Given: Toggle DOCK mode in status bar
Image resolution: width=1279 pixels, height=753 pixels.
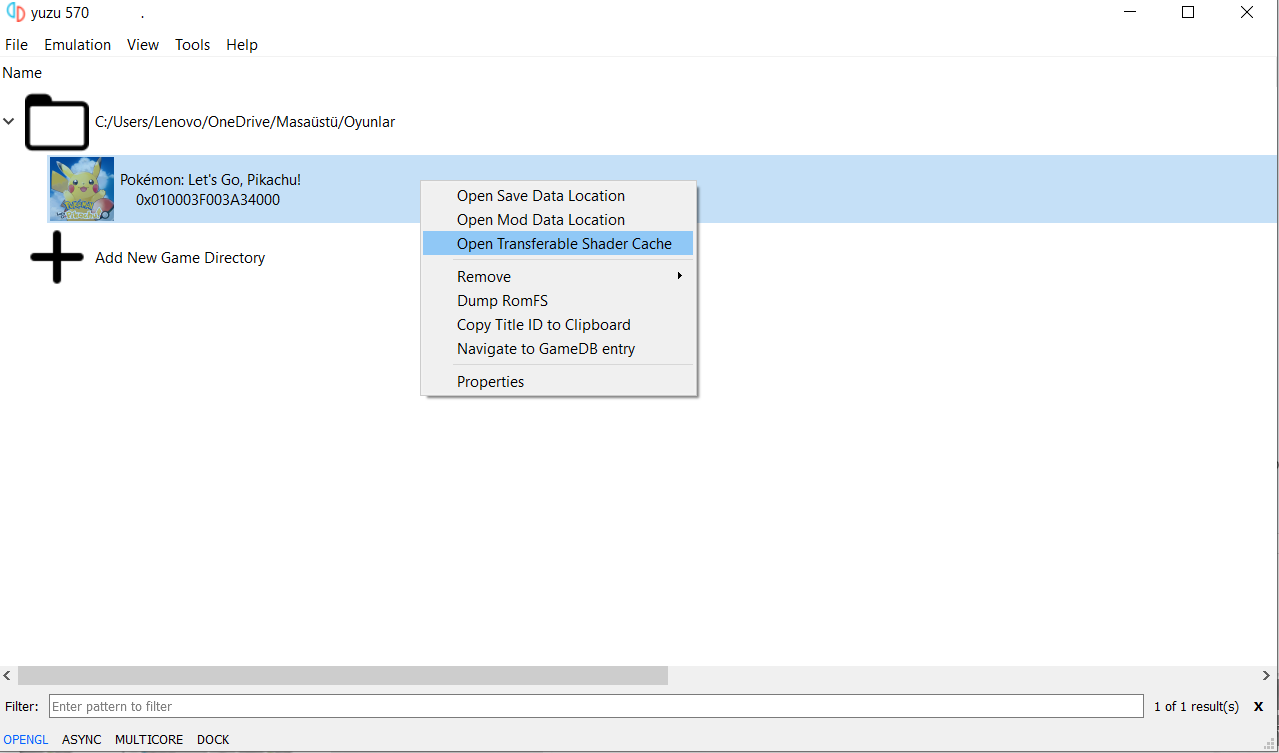Looking at the screenshot, I should [213, 740].
